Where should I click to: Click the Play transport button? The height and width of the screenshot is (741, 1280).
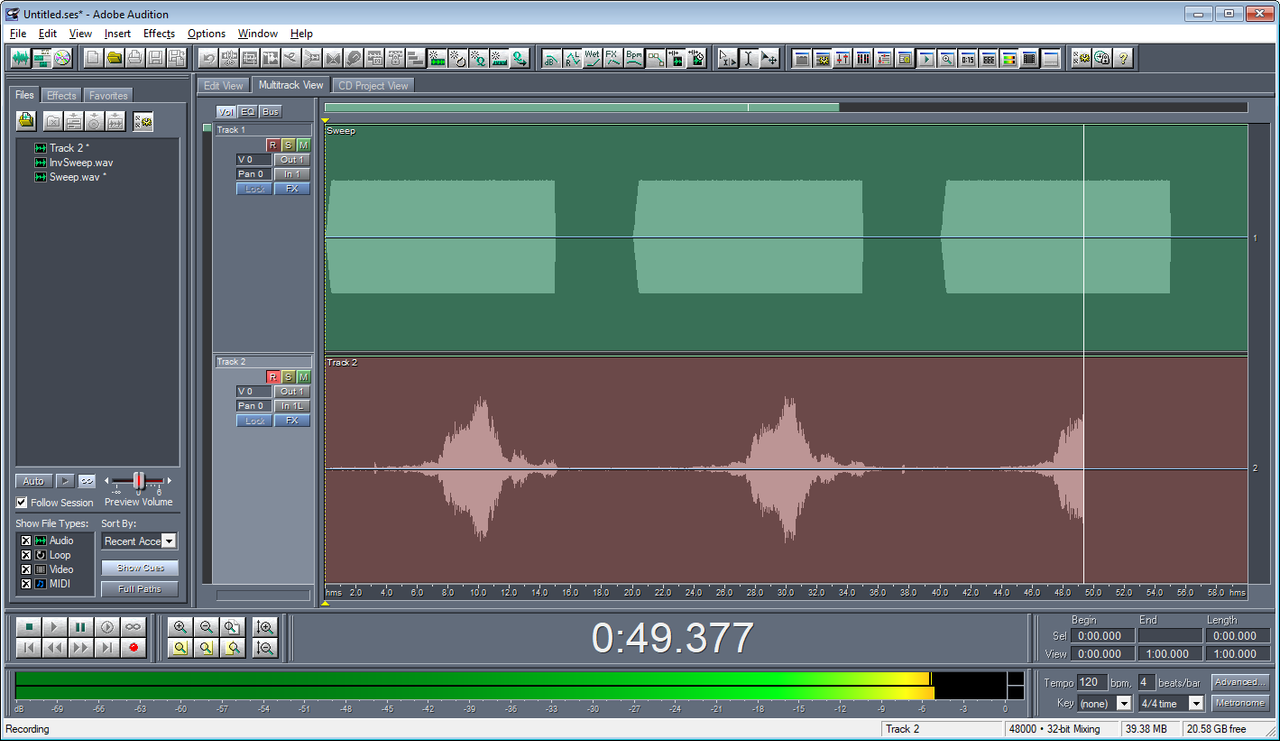tap(55, 627)
